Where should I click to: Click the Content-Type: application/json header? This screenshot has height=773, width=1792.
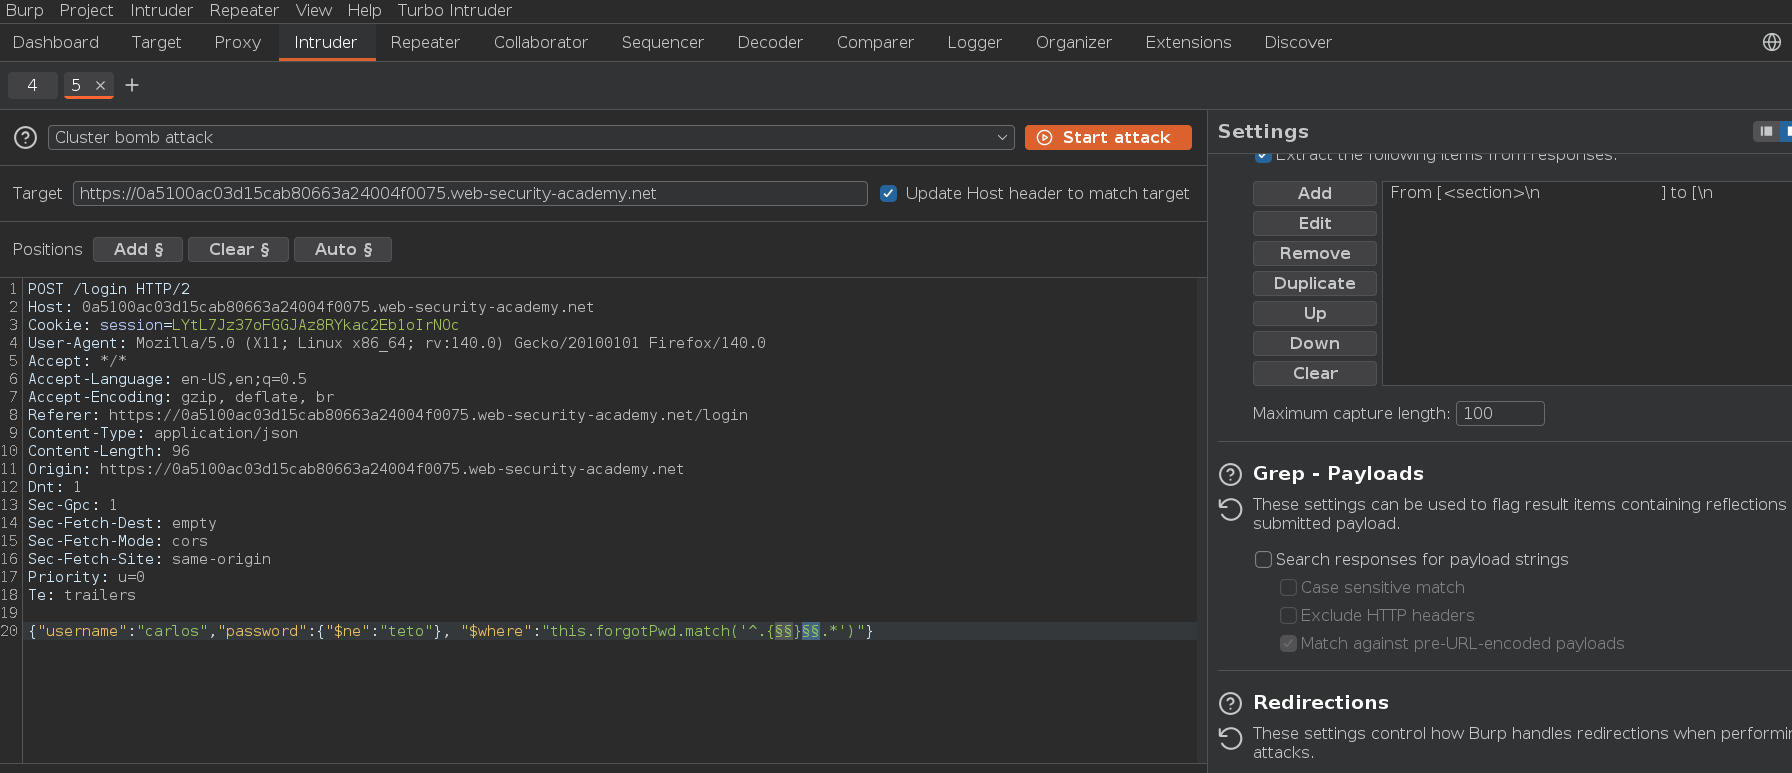[x=163, y=433]
